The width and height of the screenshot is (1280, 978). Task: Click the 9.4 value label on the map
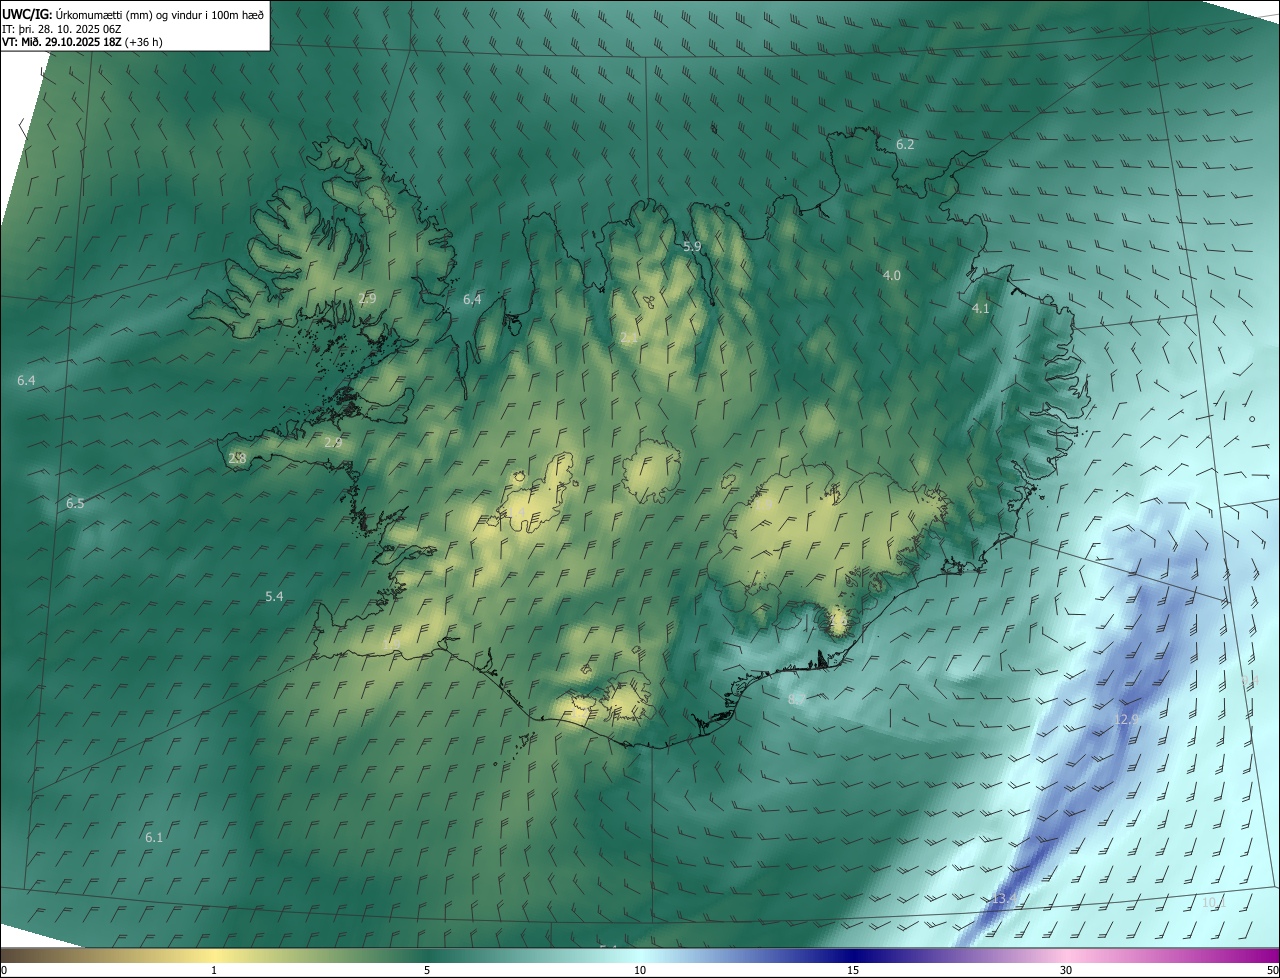1249,680
